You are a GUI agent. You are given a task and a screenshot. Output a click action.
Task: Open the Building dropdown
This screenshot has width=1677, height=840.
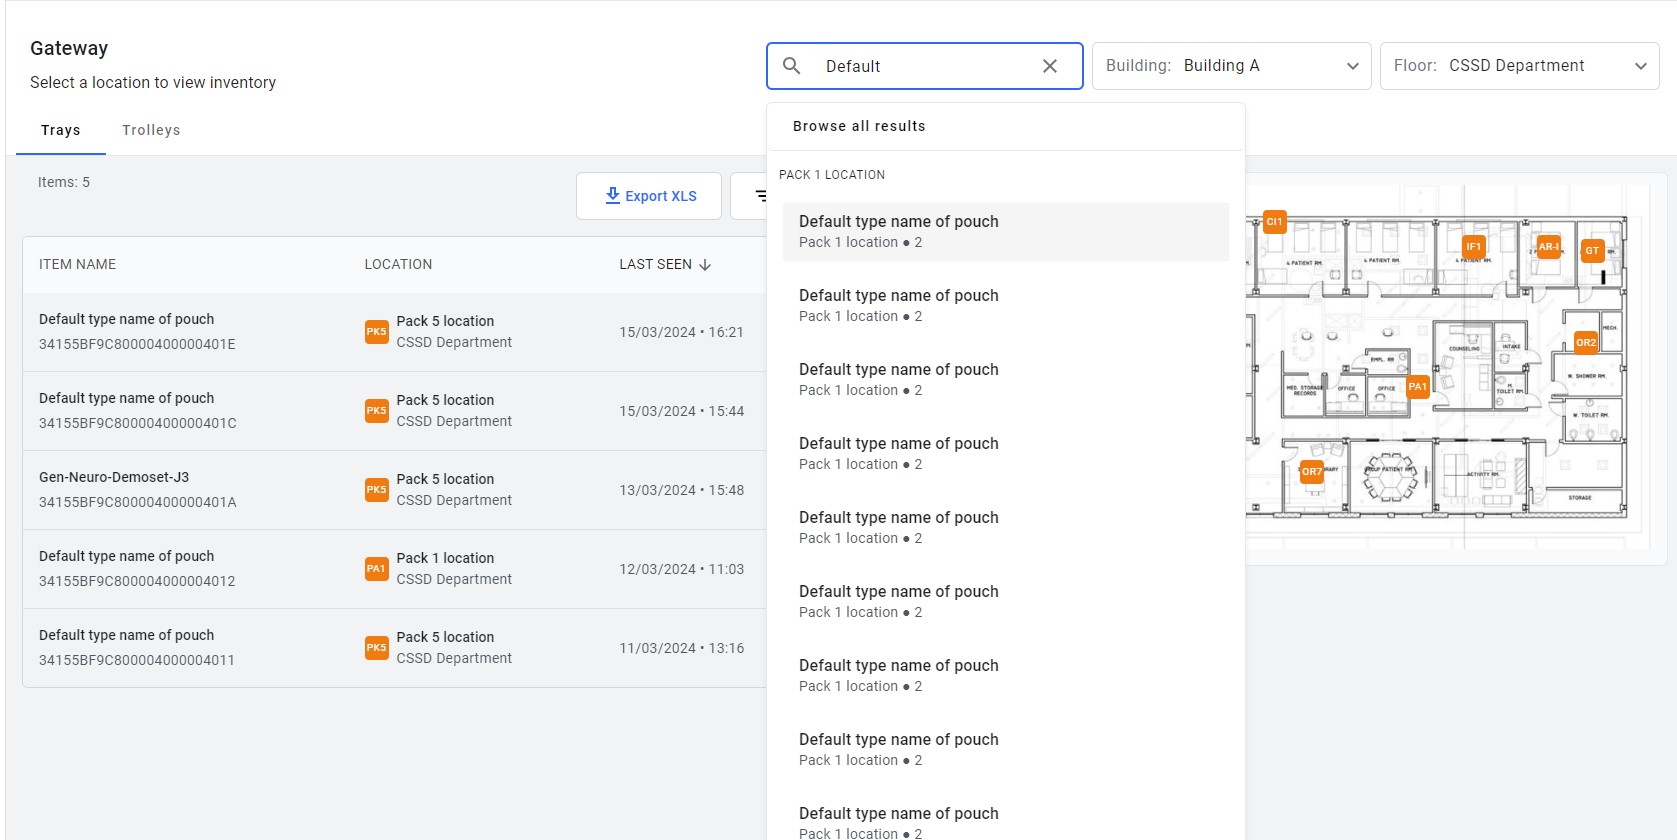(x=1231, y=66)
